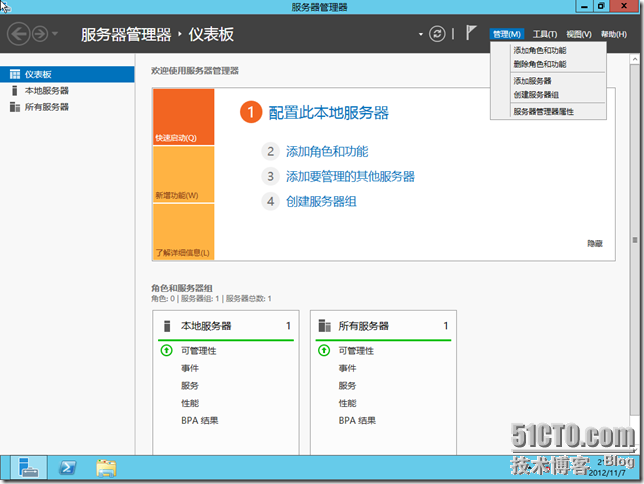Launch PowerShell from the taskbar

coord(67,468)
